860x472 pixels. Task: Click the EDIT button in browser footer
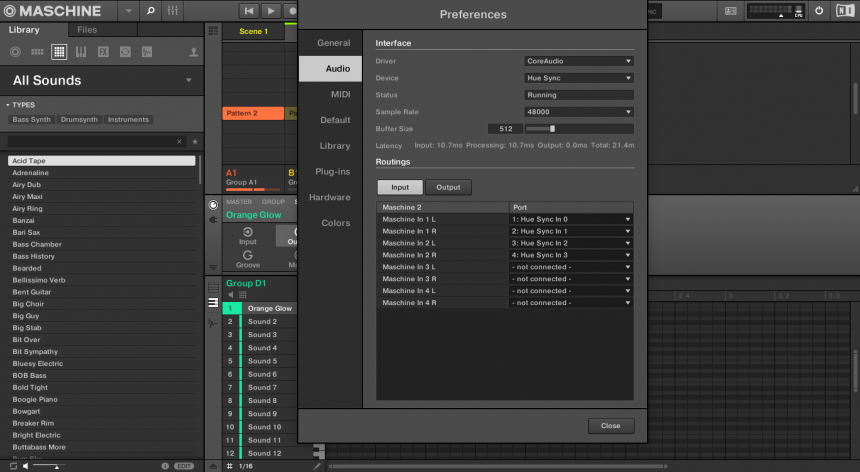pos(184,466)
